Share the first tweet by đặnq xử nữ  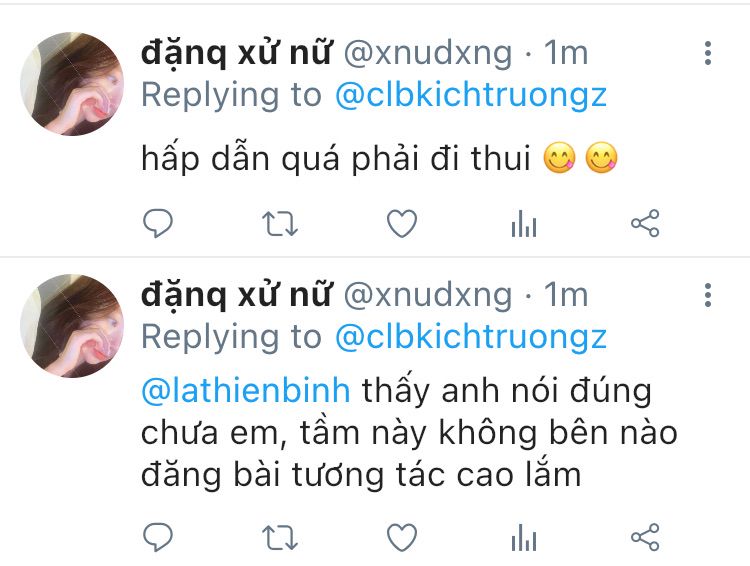645,223
